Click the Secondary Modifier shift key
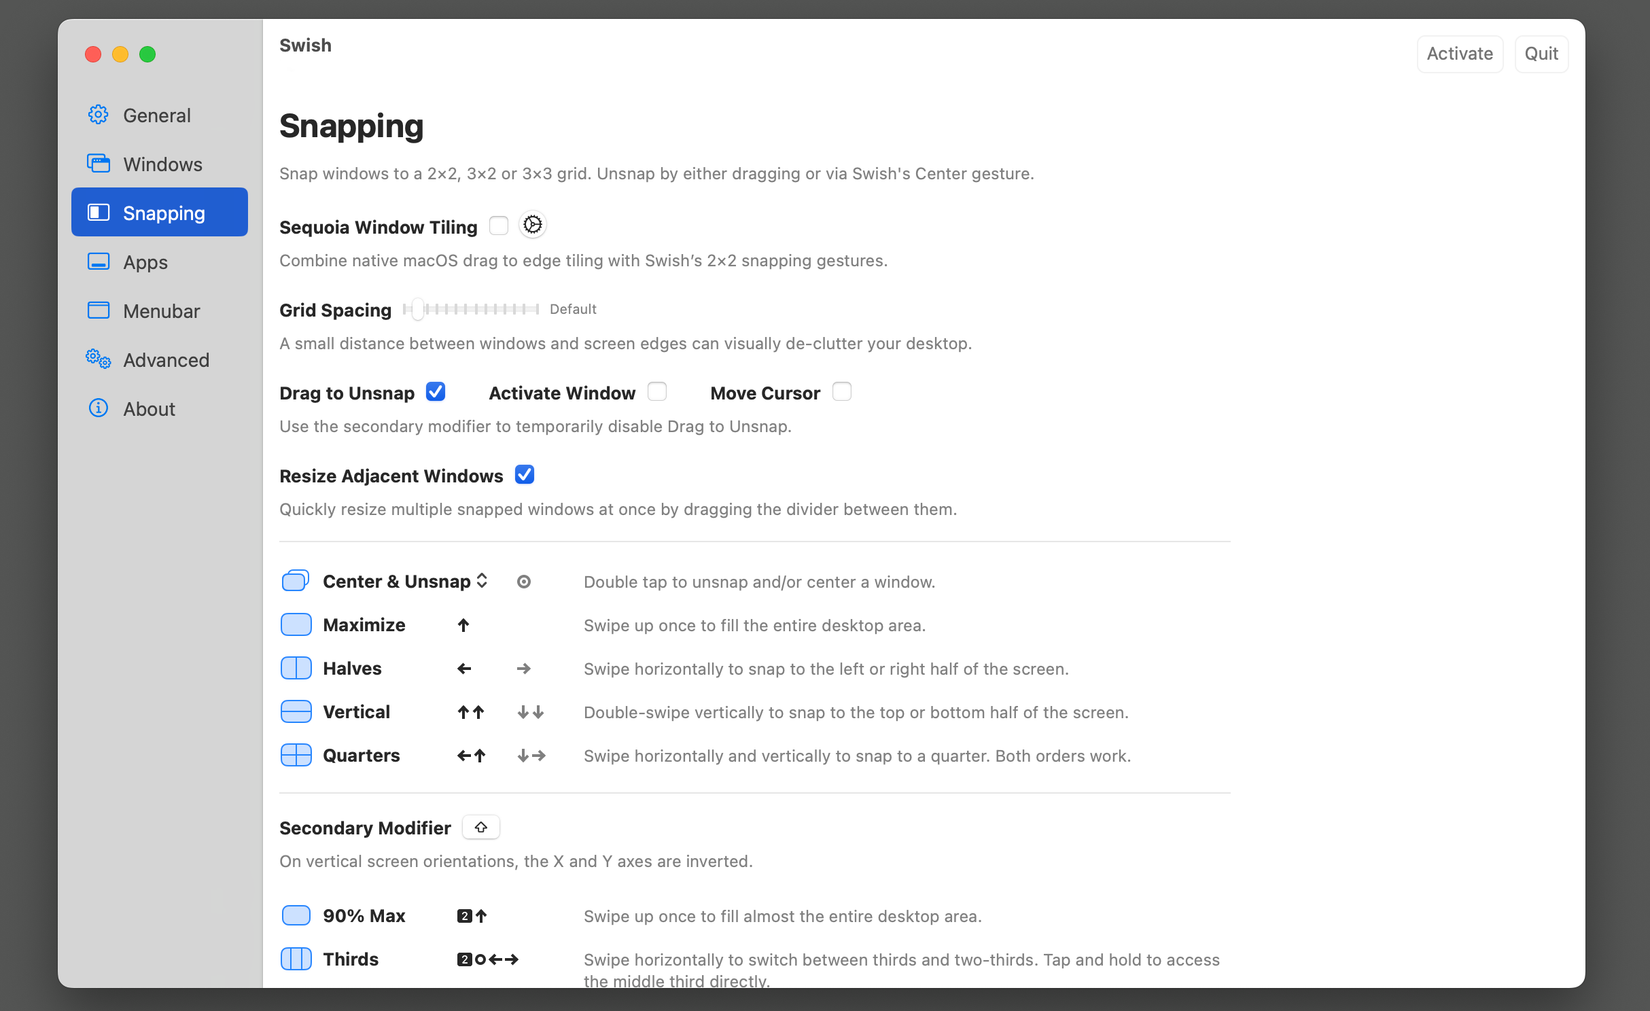The image size is (1650, 1011). pyautogui.click(x=481, y=827)
